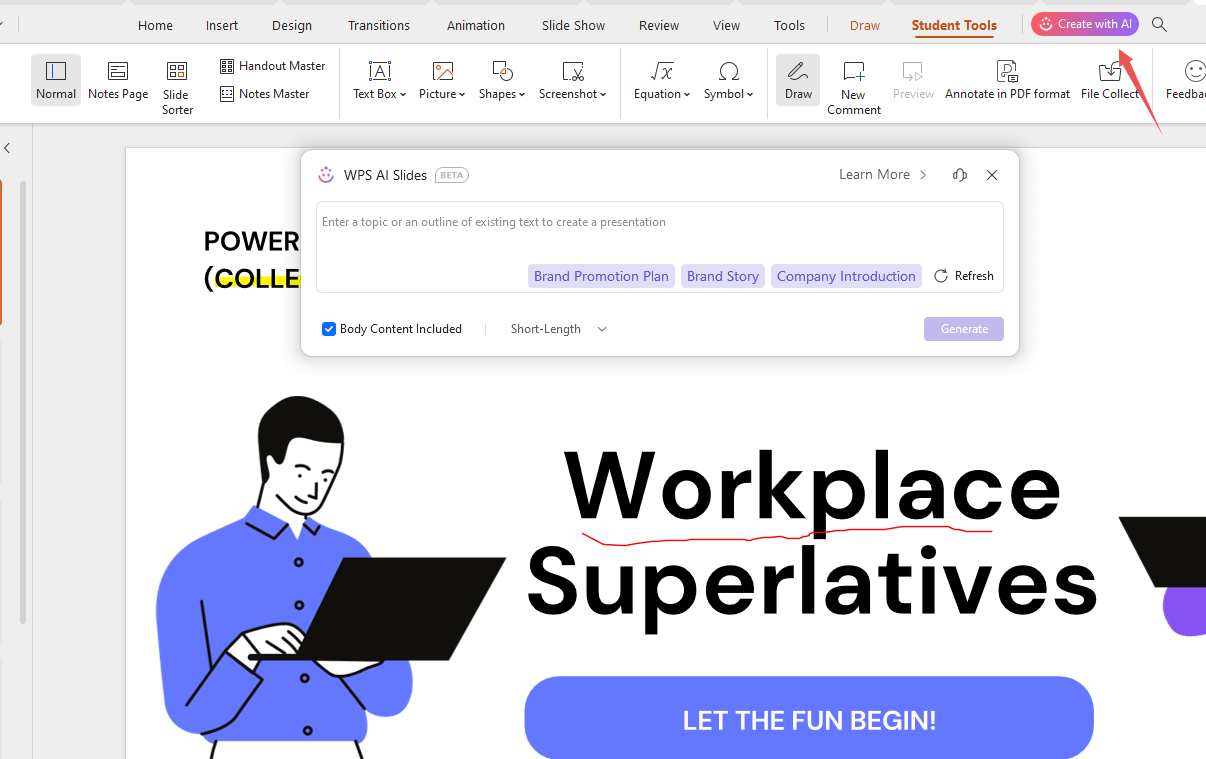Click the WPS AI Slides logo icon

tap(326, 175)
